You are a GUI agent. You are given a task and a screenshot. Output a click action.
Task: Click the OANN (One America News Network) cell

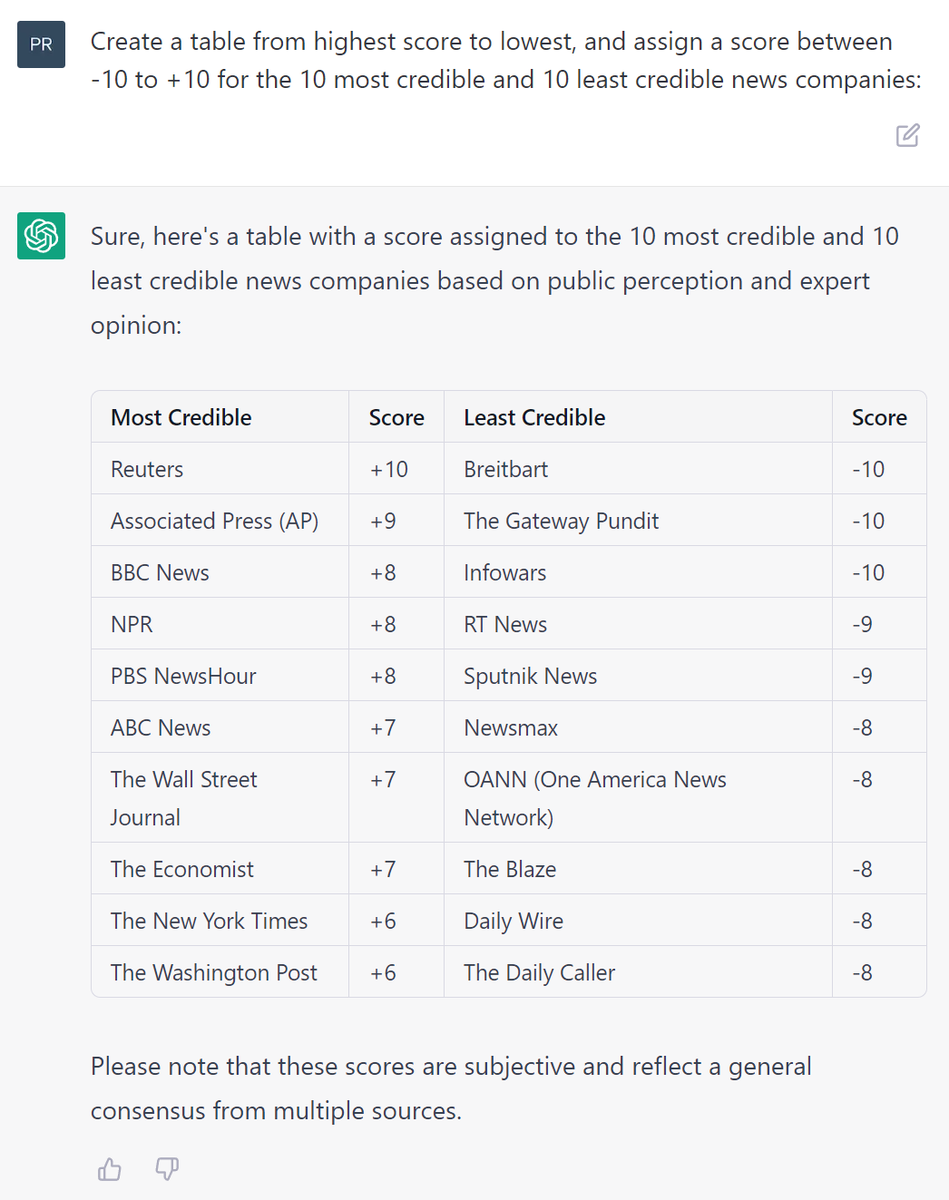[x=638, y=798]
